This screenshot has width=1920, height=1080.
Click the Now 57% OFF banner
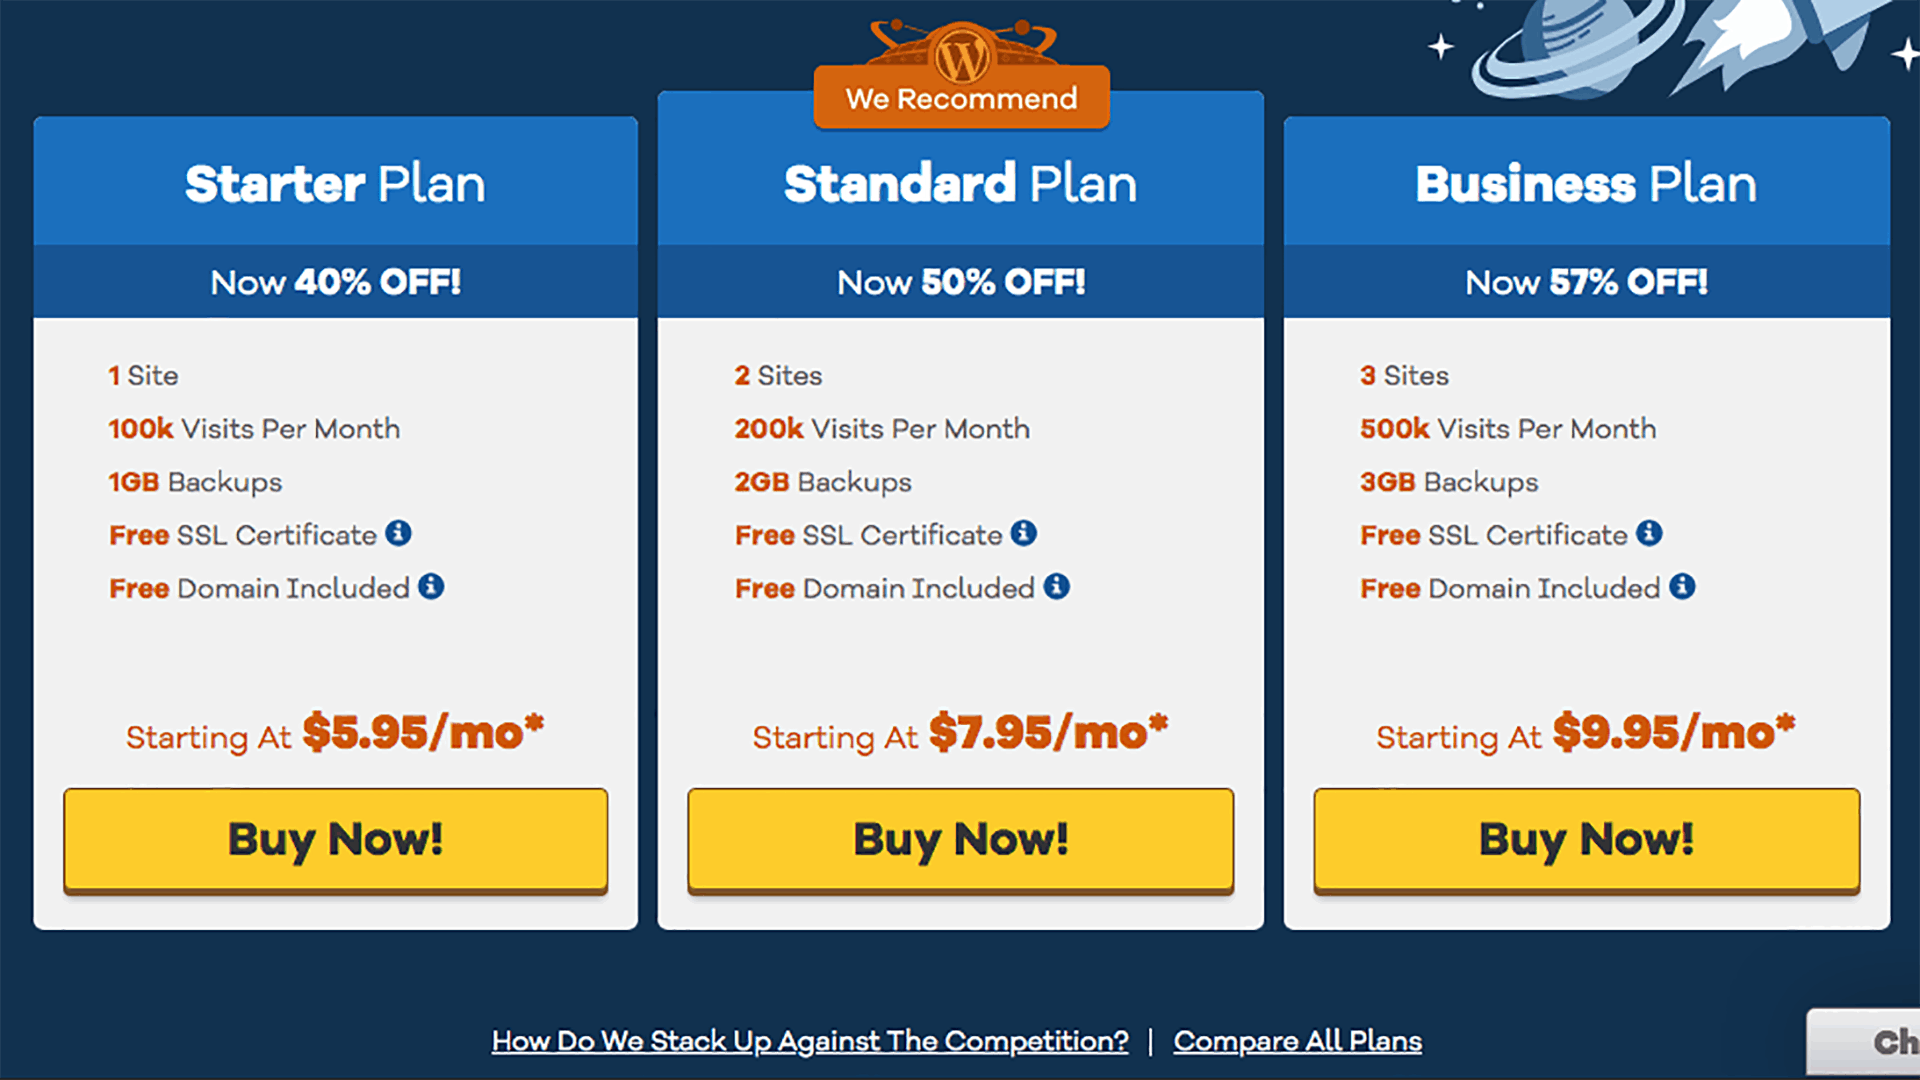tap(1587, 282)
